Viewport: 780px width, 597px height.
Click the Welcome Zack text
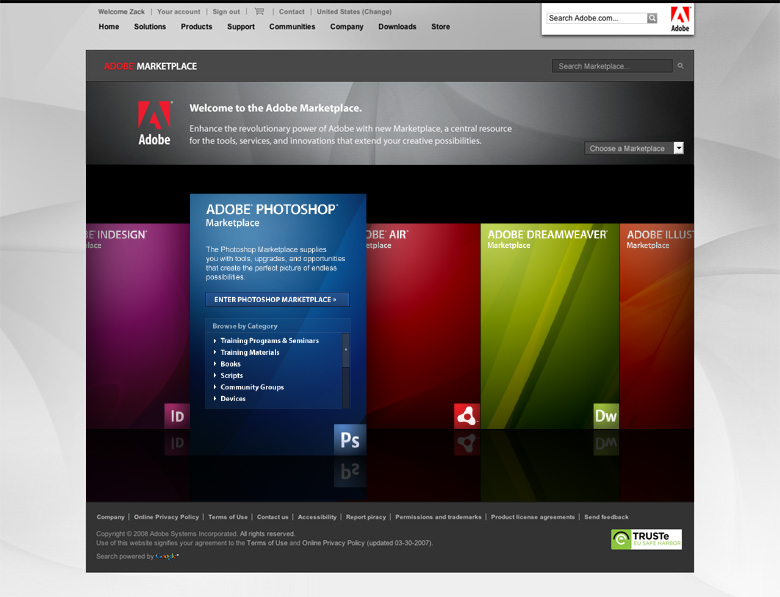[121, 11]
